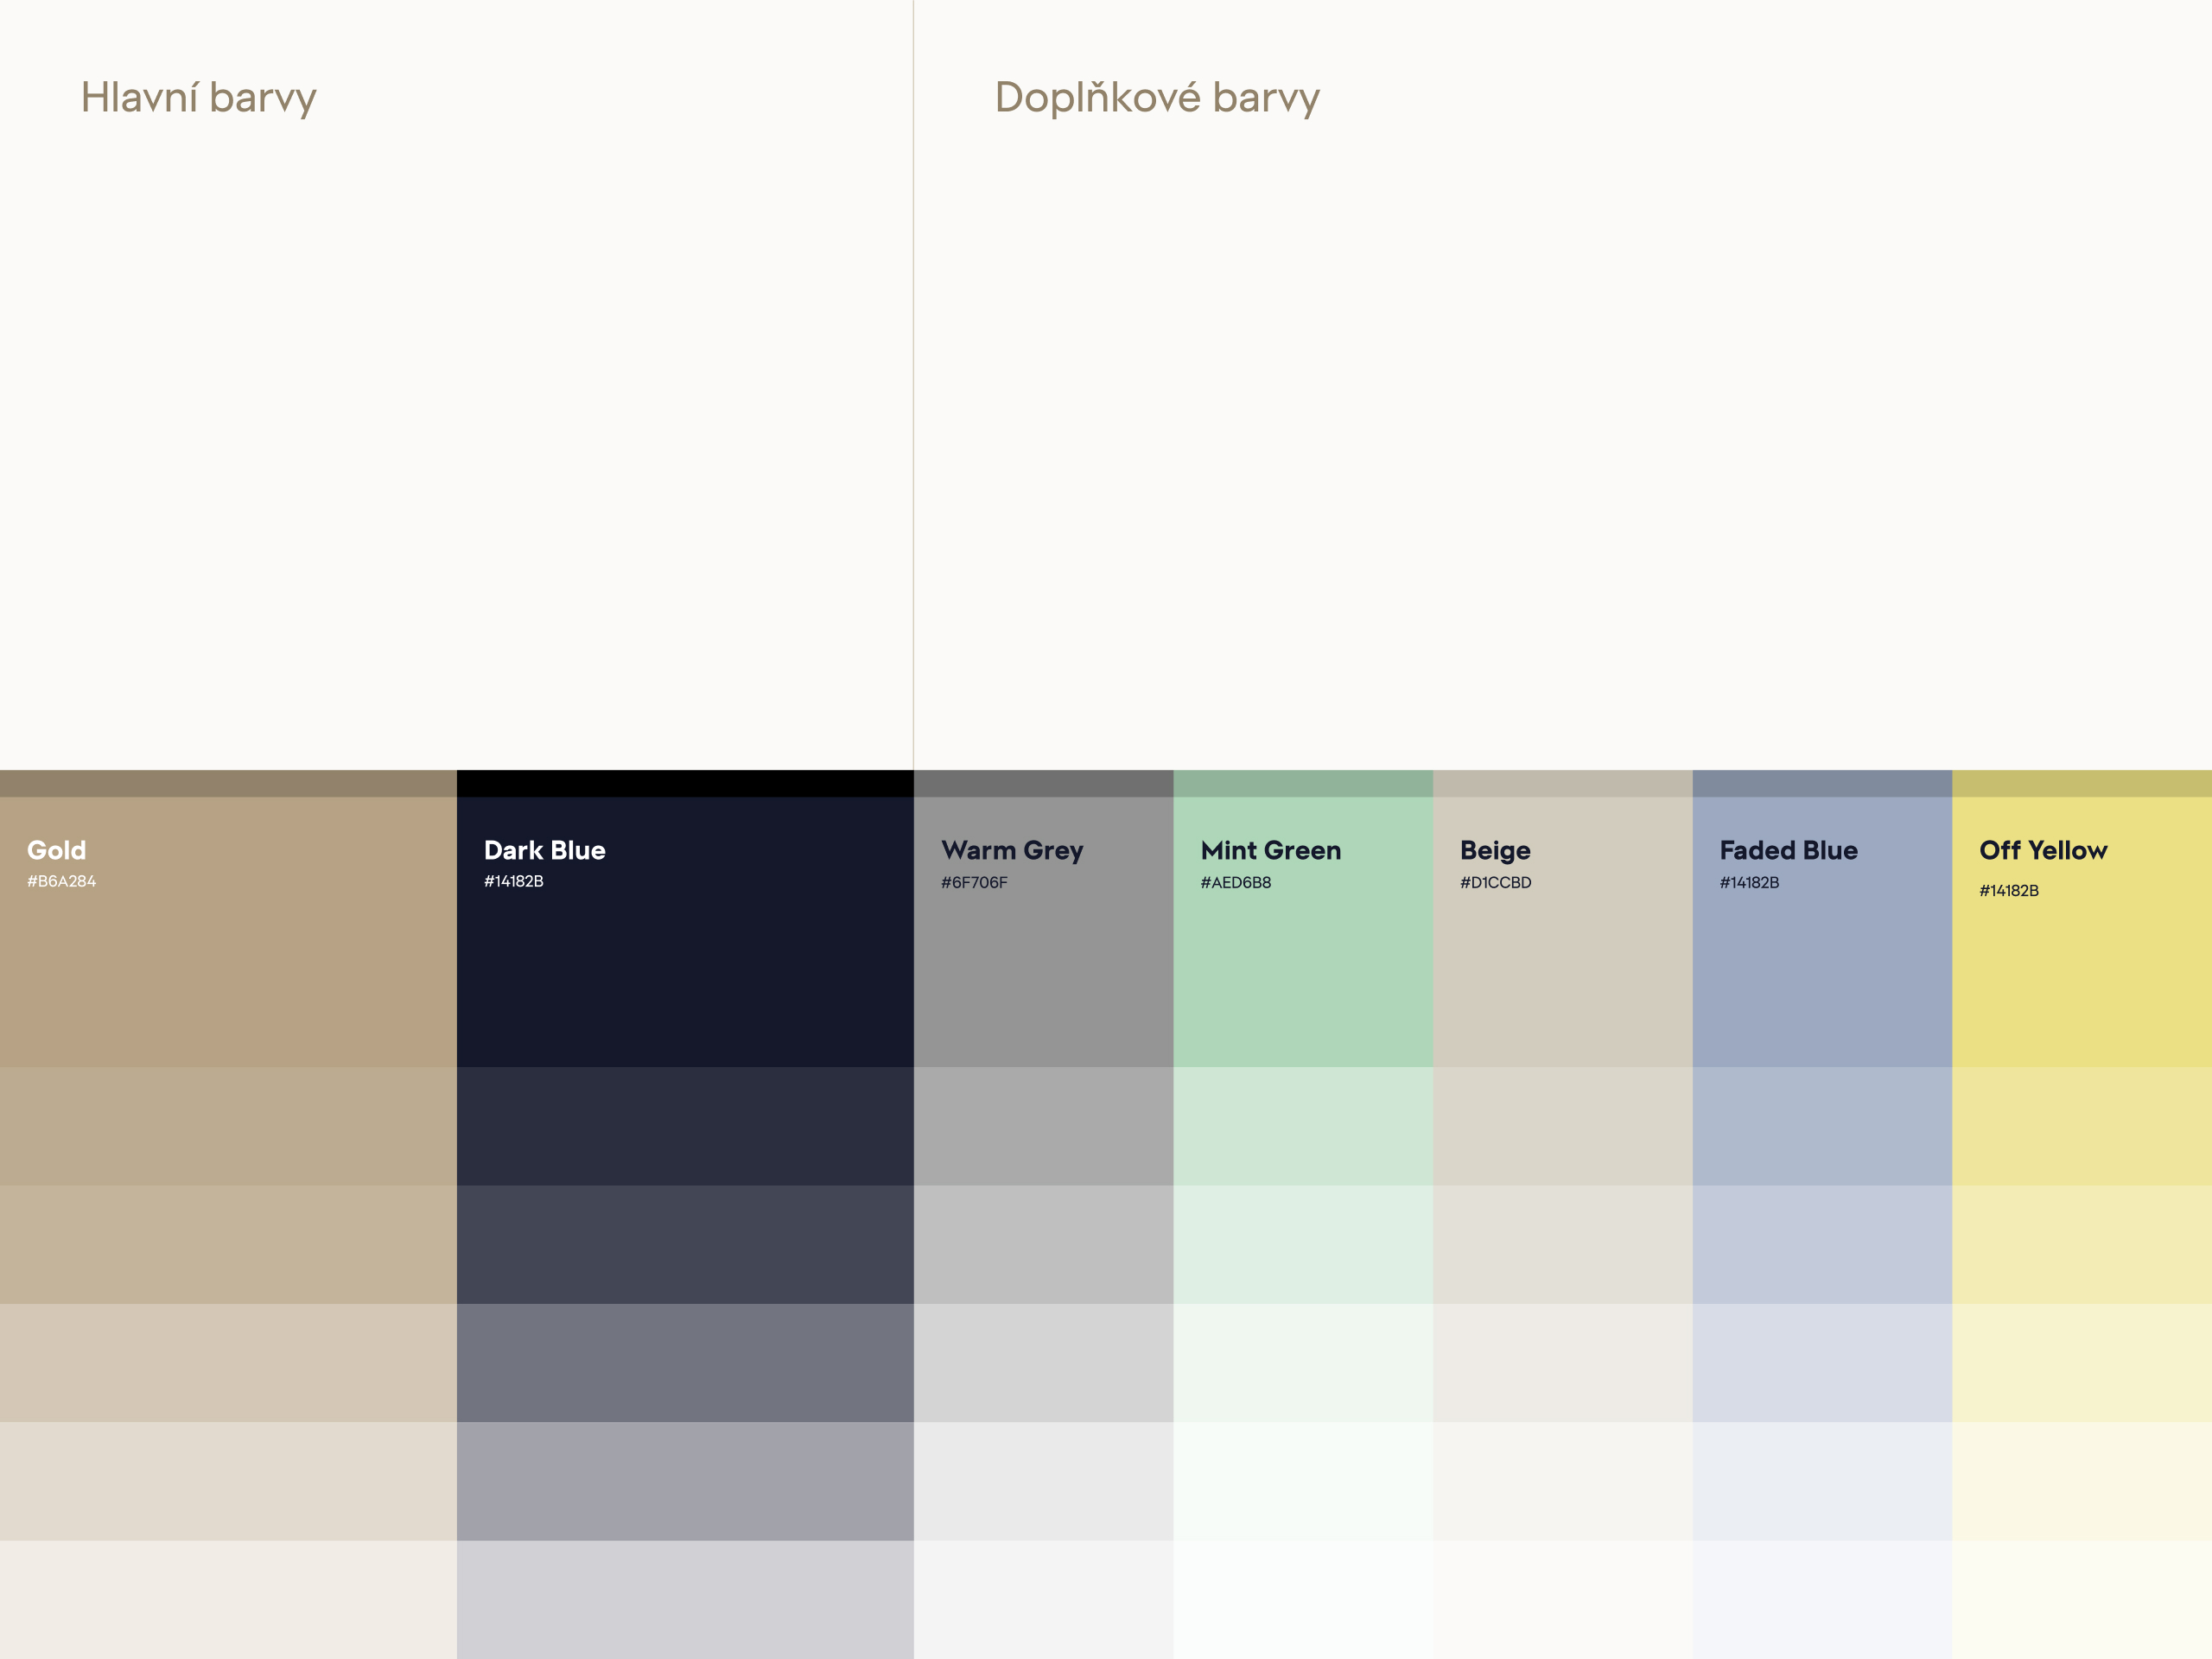Select the Dark Blue main color swatch
Viewport: 2212px width, 1659px height.
coord(685,932)
